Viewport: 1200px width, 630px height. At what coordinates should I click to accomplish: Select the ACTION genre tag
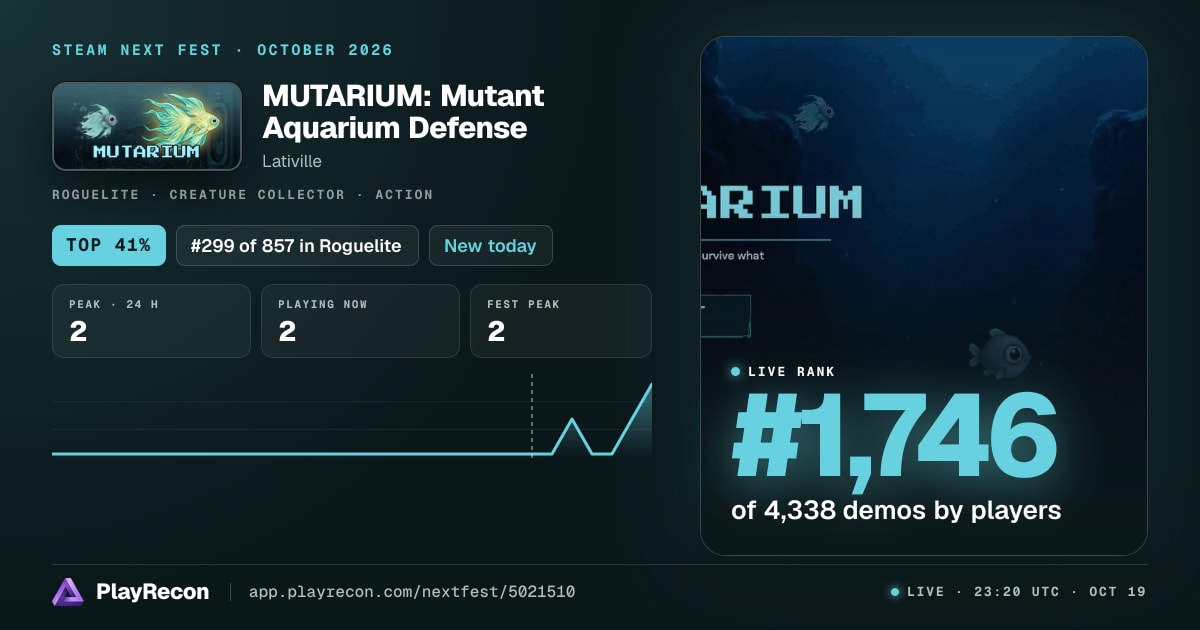pyautogui.click(x=404, y=195)
